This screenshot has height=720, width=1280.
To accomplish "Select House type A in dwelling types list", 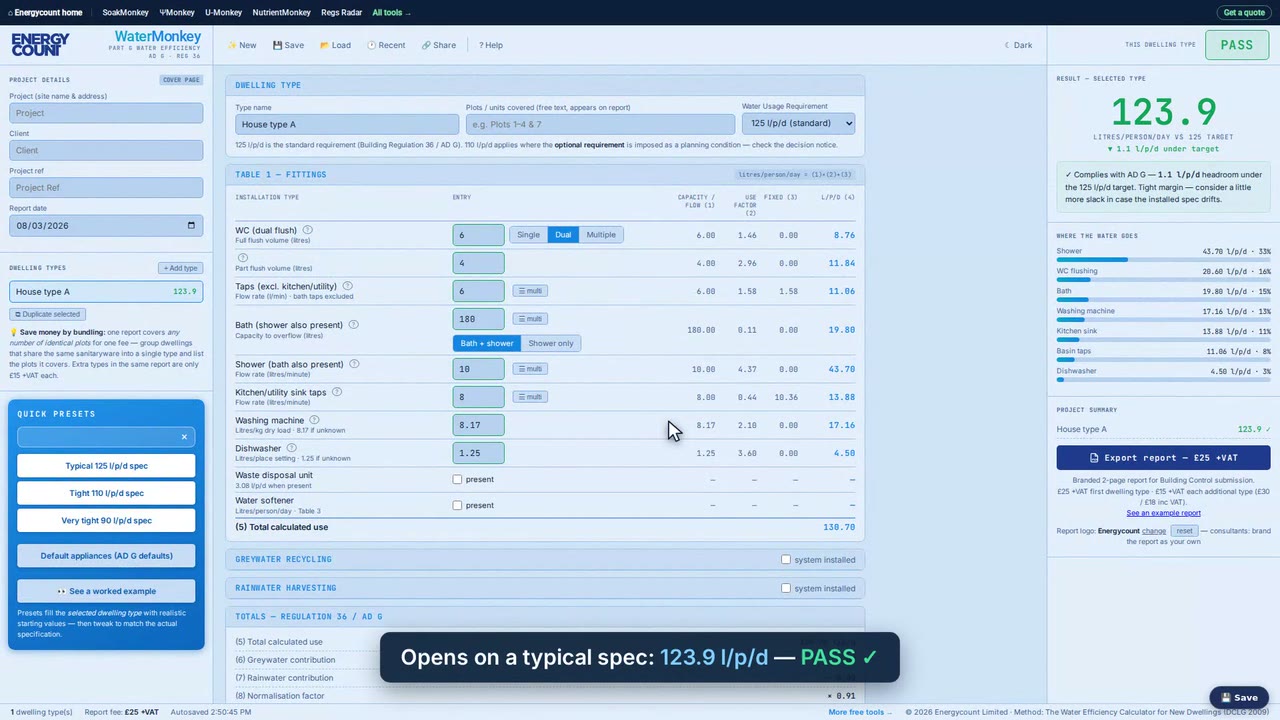I will click(106, 292).
